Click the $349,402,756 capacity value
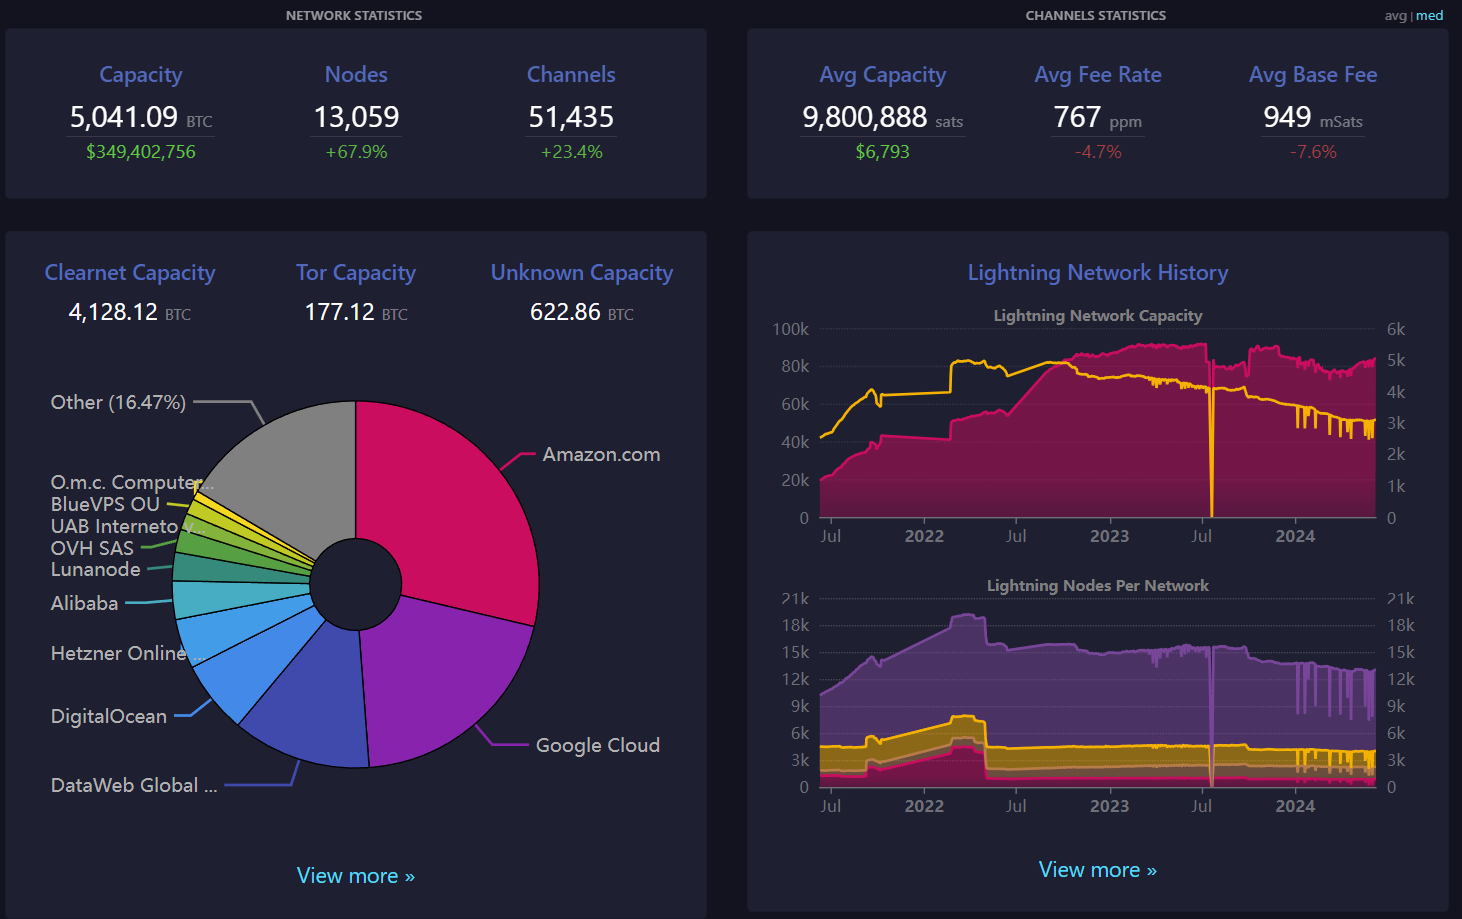1462x919 pixels. pyautogui.click(x=141, y=152)
